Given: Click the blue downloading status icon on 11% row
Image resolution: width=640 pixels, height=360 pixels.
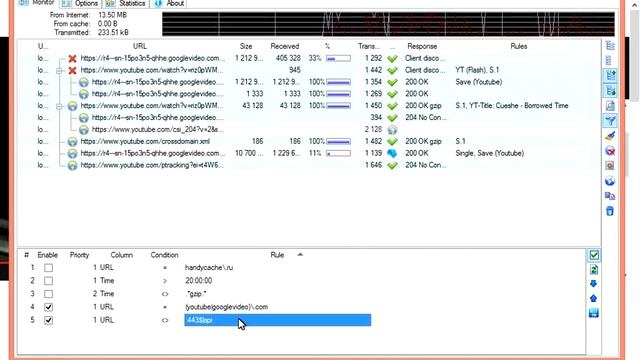Looking at the screenshot, I should coord(392,153).
